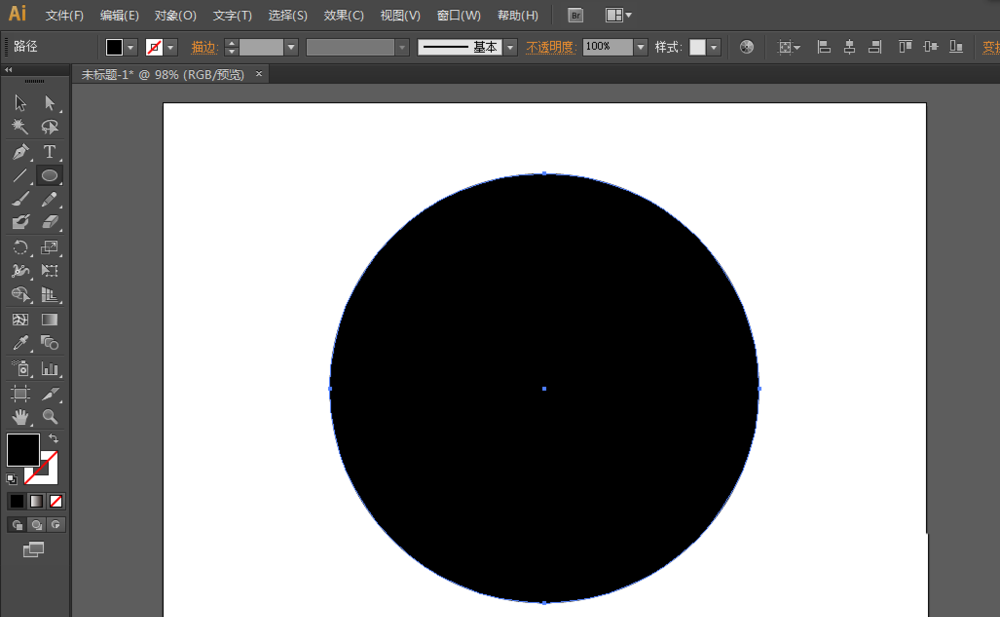The image size is (1000, 617).
Task: Switch to the Hand tool
Action: [20, 417]
